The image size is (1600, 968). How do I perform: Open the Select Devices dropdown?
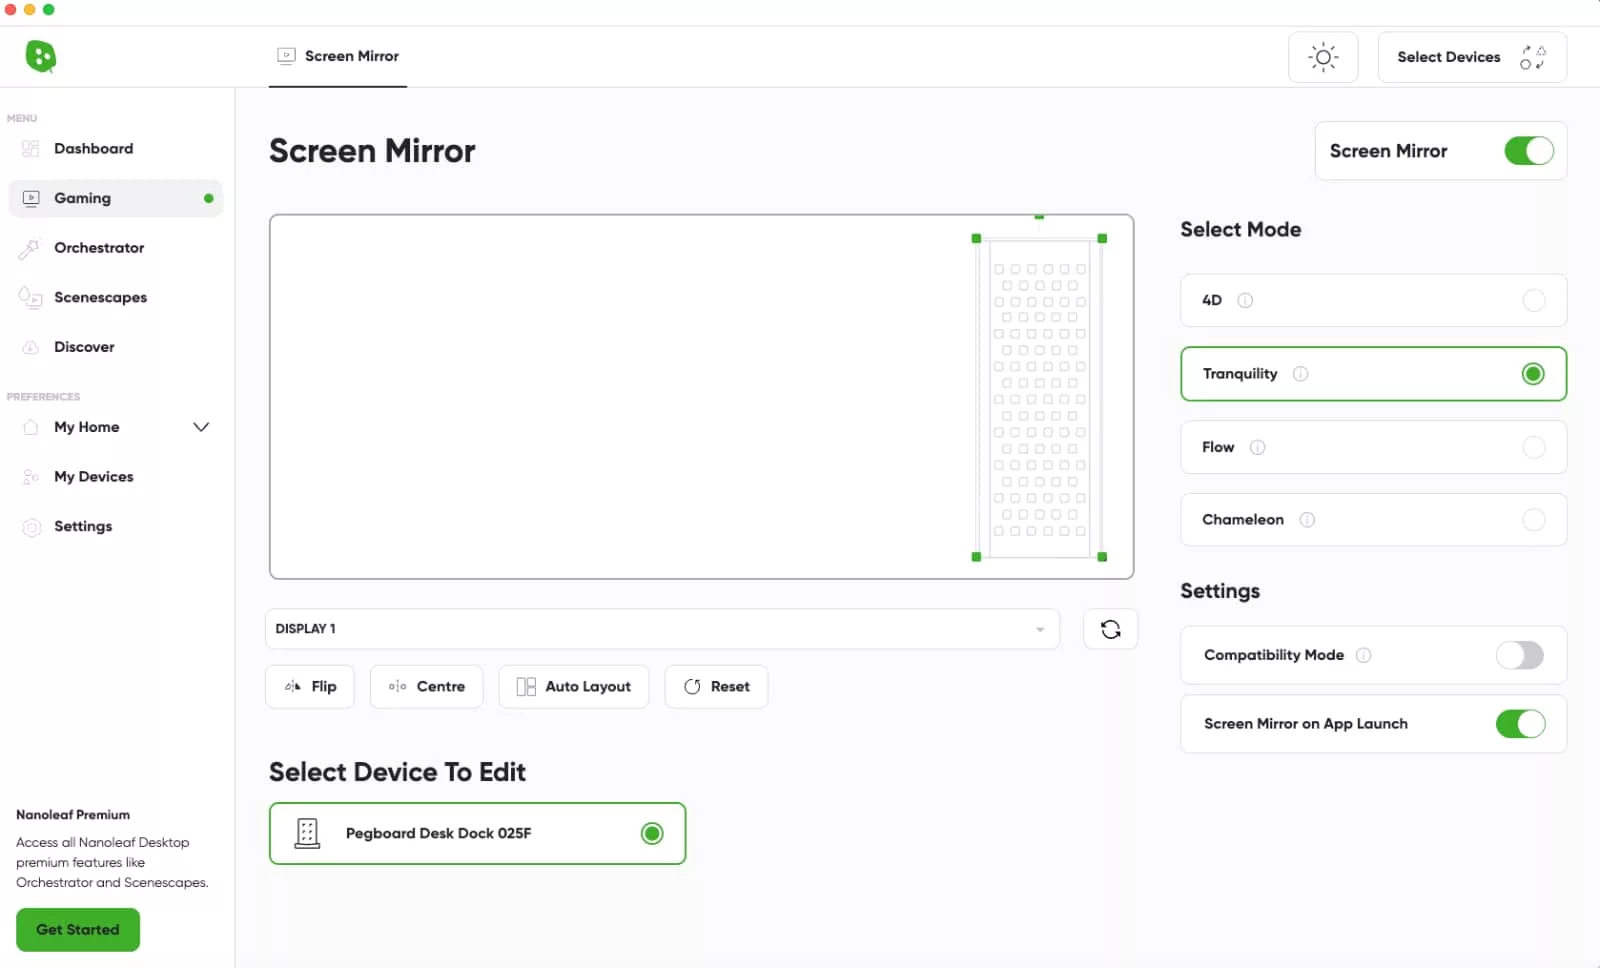click(1471, 57)
